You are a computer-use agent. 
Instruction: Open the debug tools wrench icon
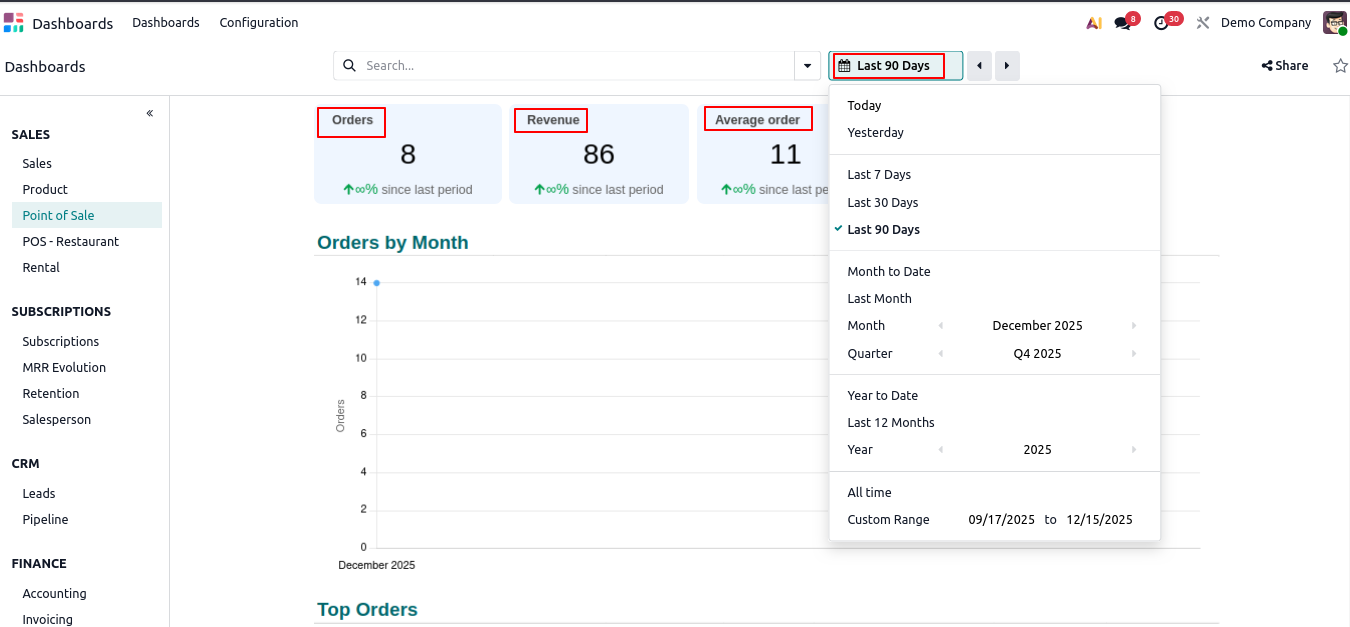pos(1202,23)
